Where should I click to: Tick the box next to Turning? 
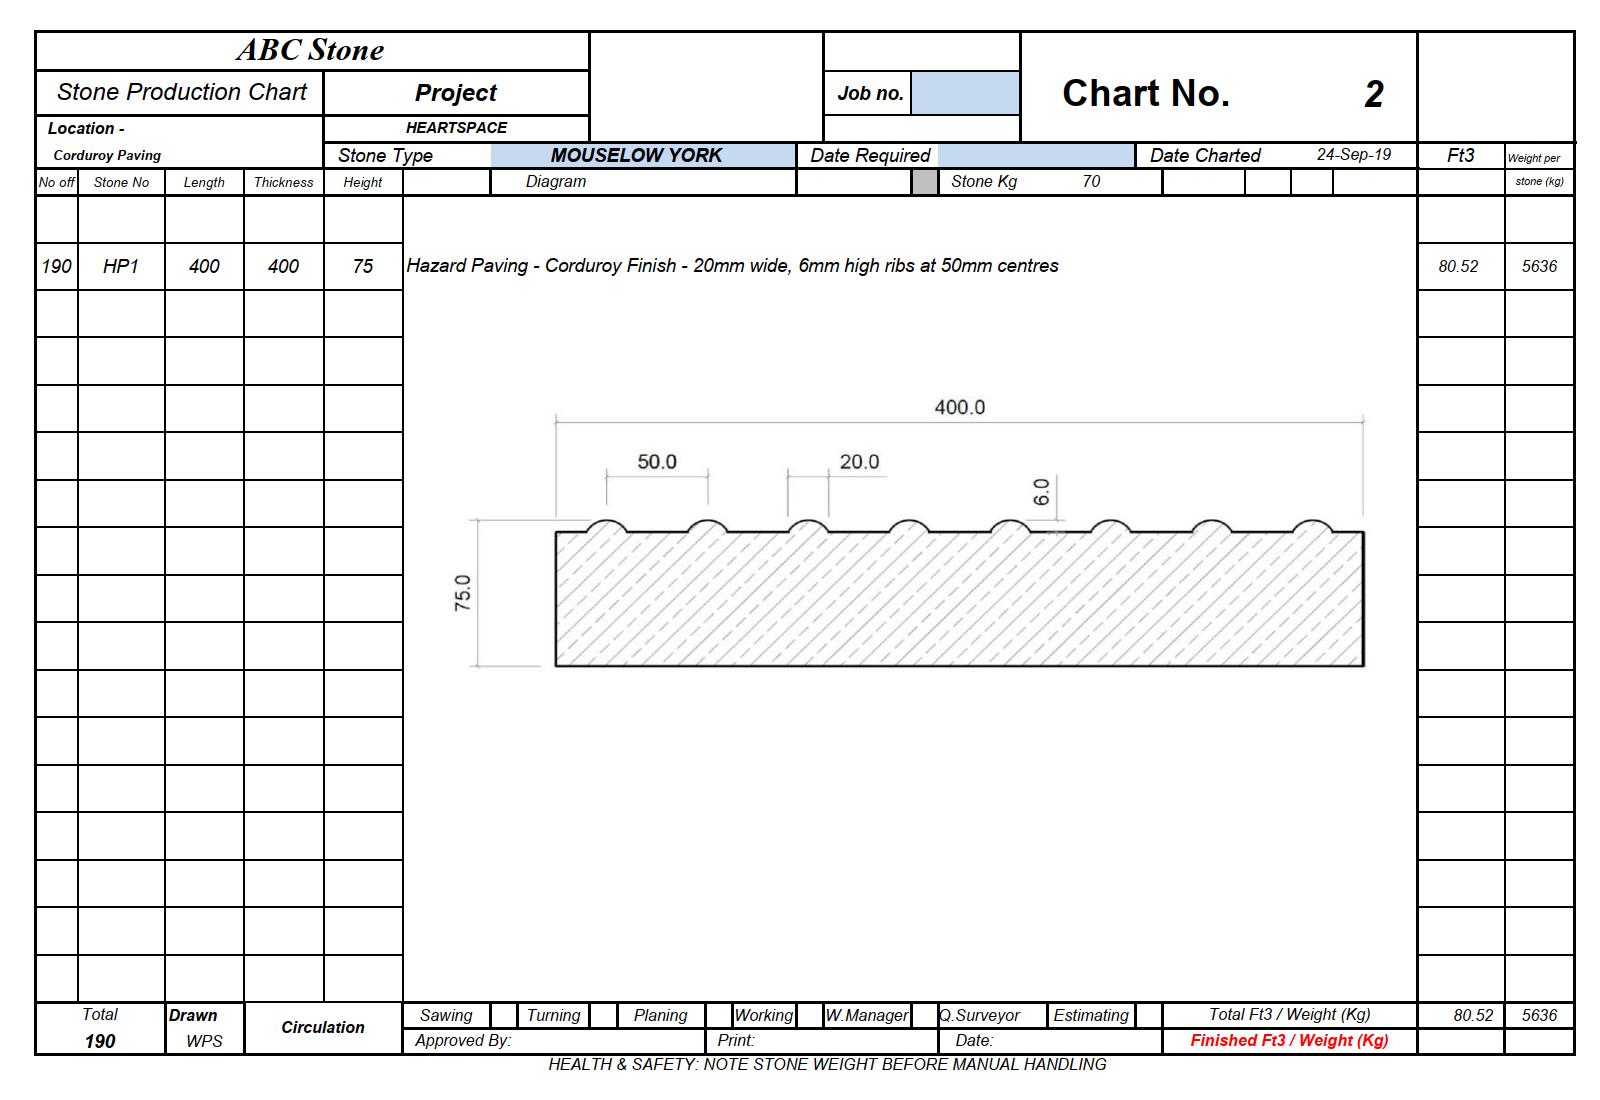(x=603, y=1015)
